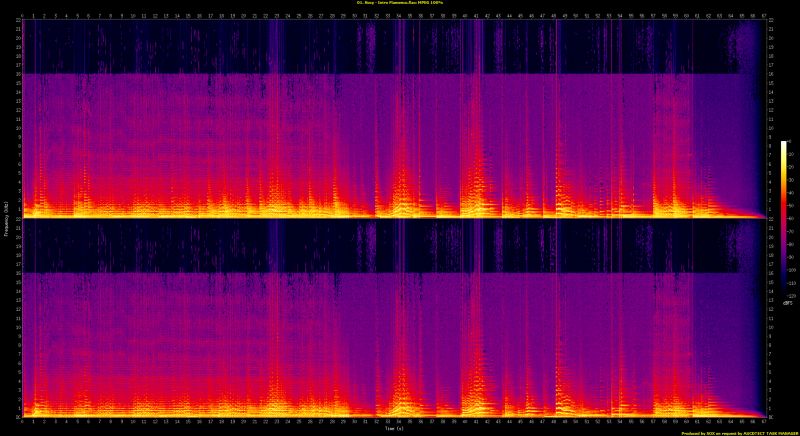Image resolution: width=800 pixels, height=436 pixels.
Task: Click the 23 second marker on top axis
Action: [x=276, y=17]
